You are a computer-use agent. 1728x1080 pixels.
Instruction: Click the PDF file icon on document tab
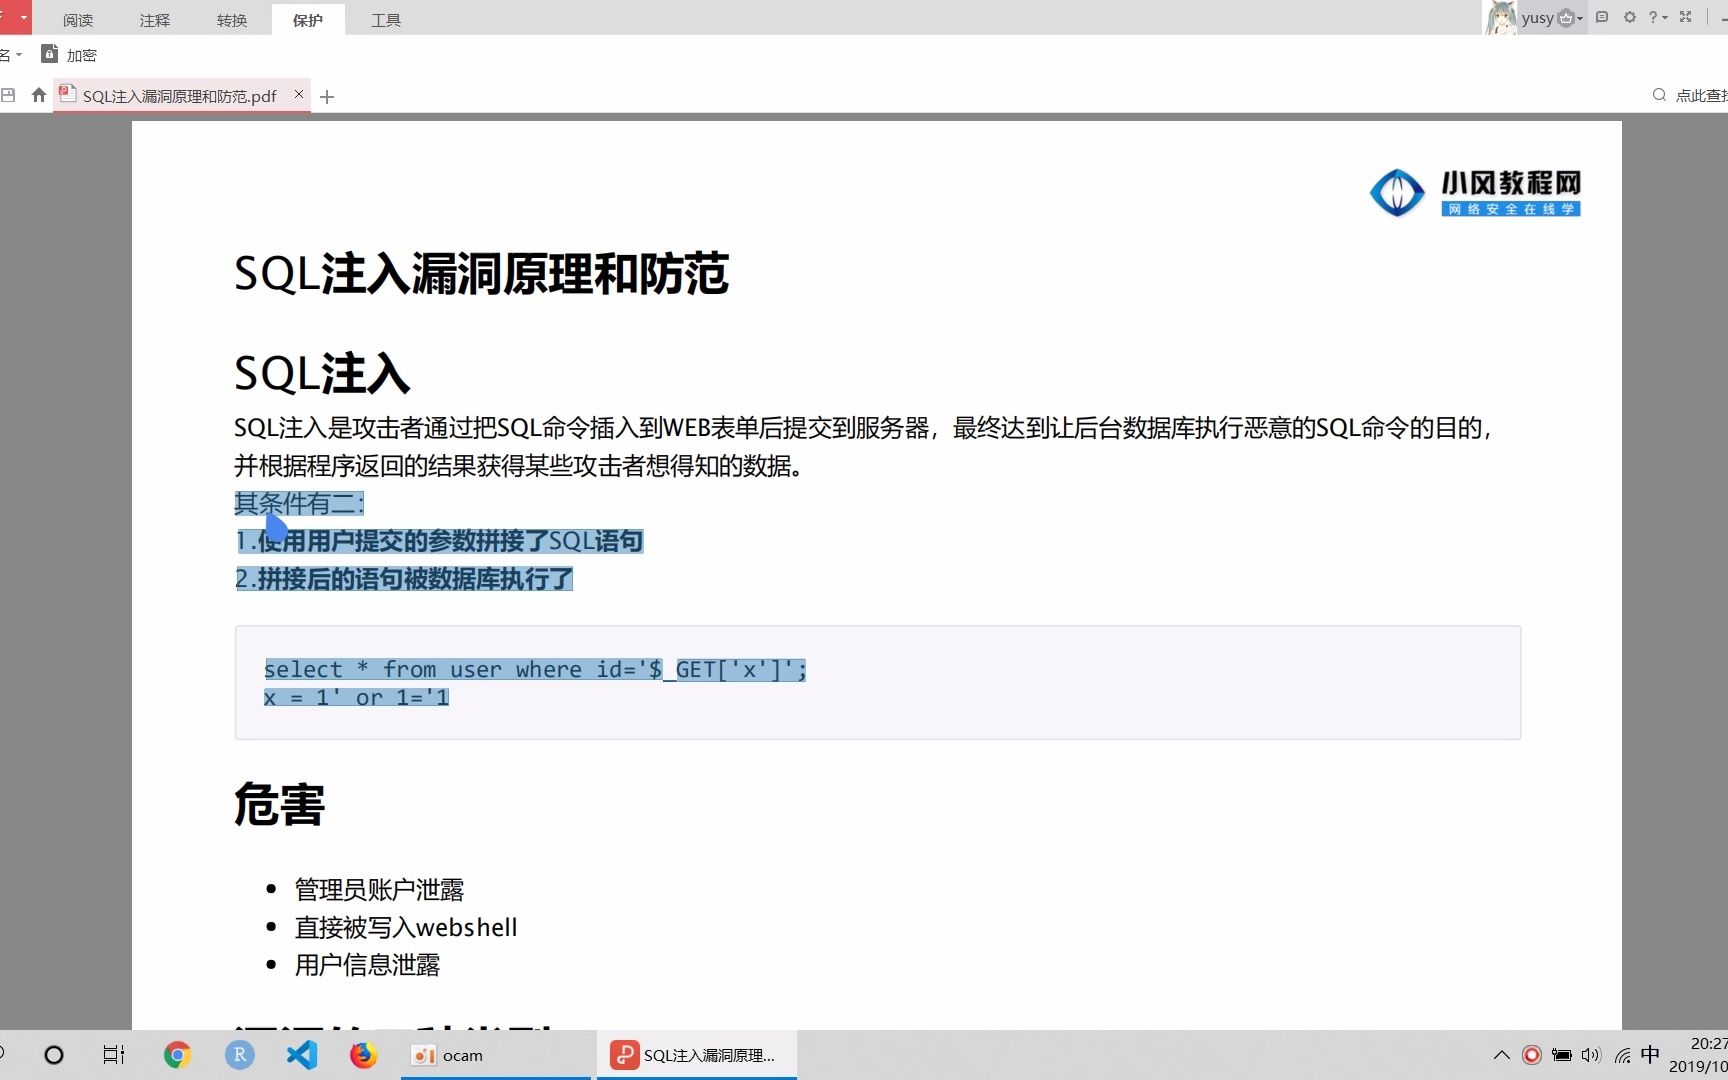point(68,94)
